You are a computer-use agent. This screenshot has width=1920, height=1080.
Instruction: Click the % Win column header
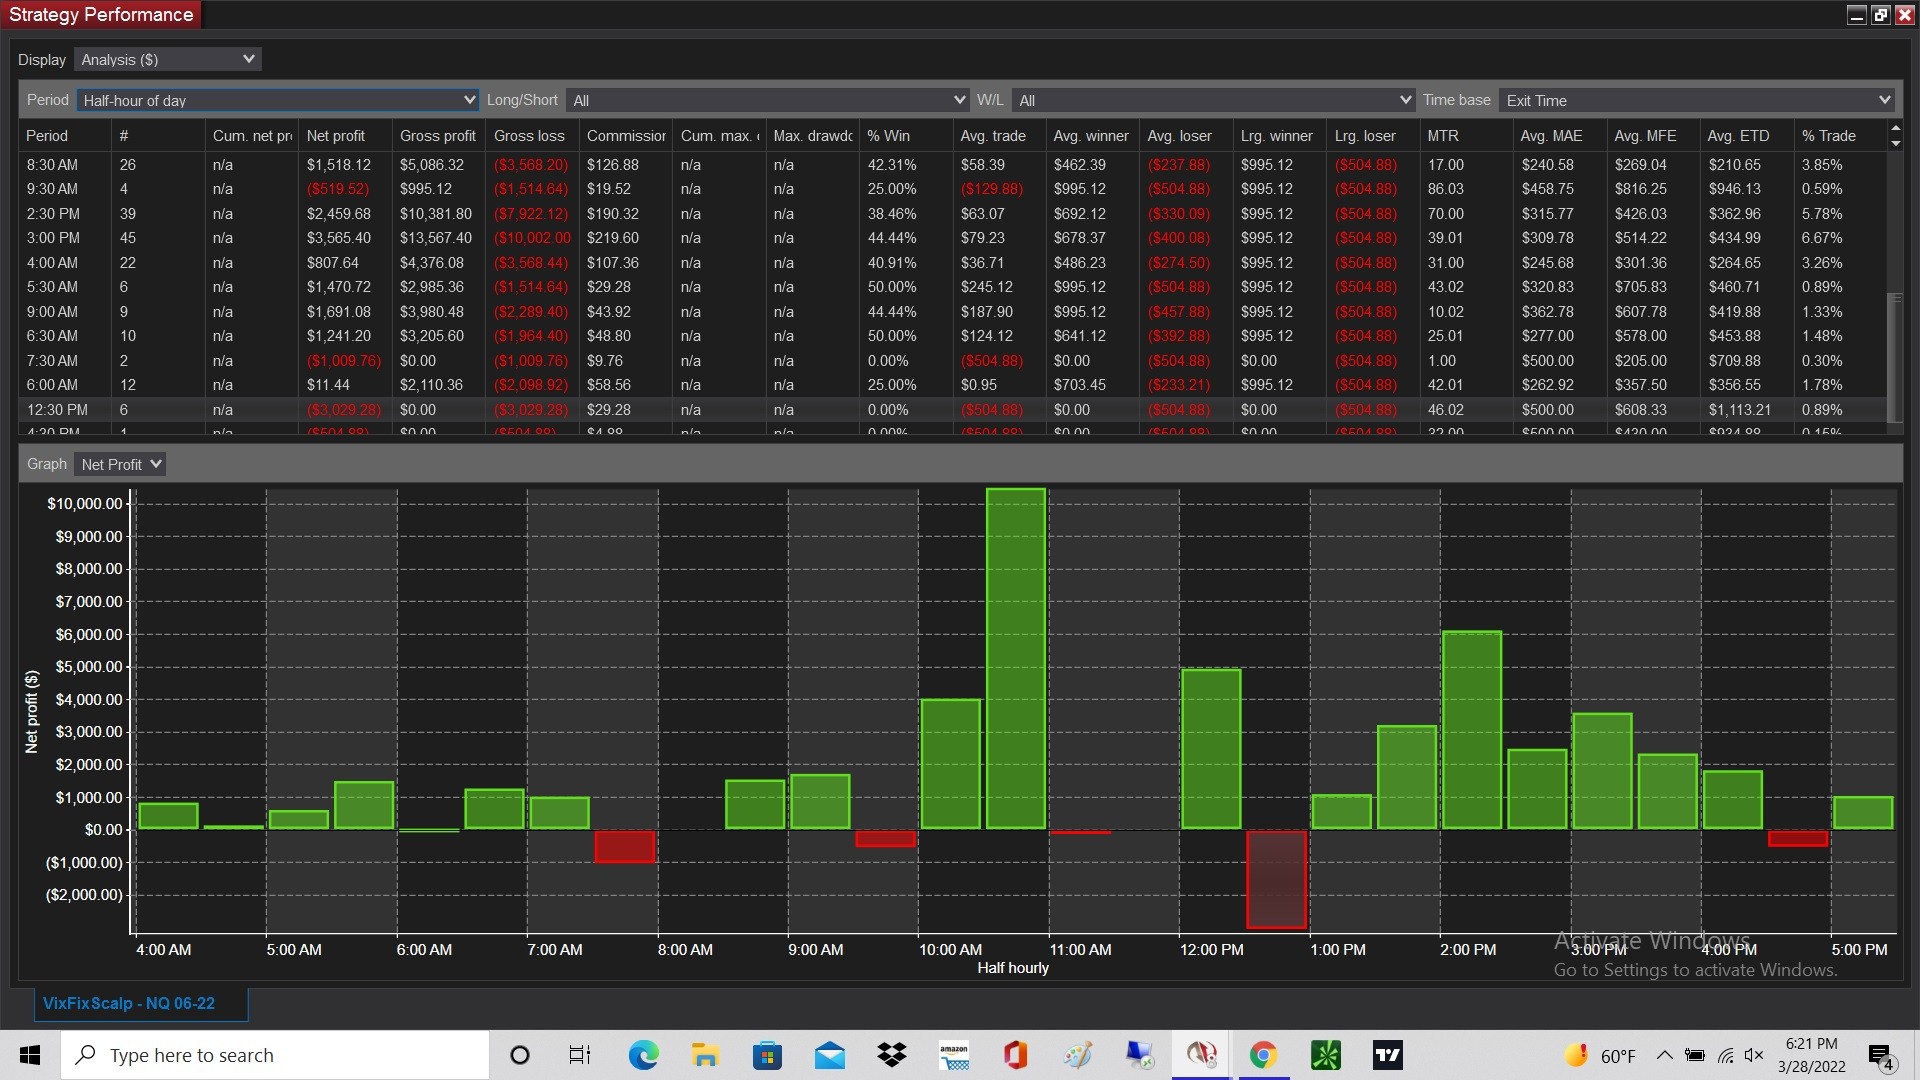pos(888,136)
